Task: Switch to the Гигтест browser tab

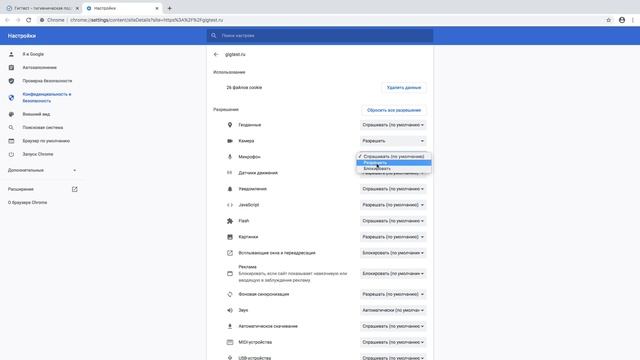Action: 41,8
